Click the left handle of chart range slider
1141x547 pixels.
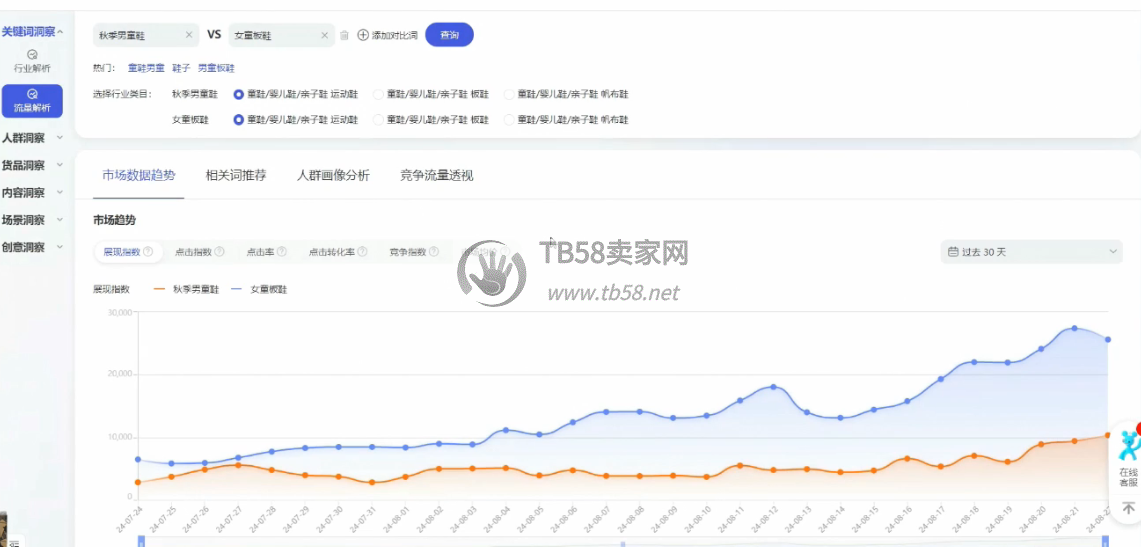click(x=141, y=541)
